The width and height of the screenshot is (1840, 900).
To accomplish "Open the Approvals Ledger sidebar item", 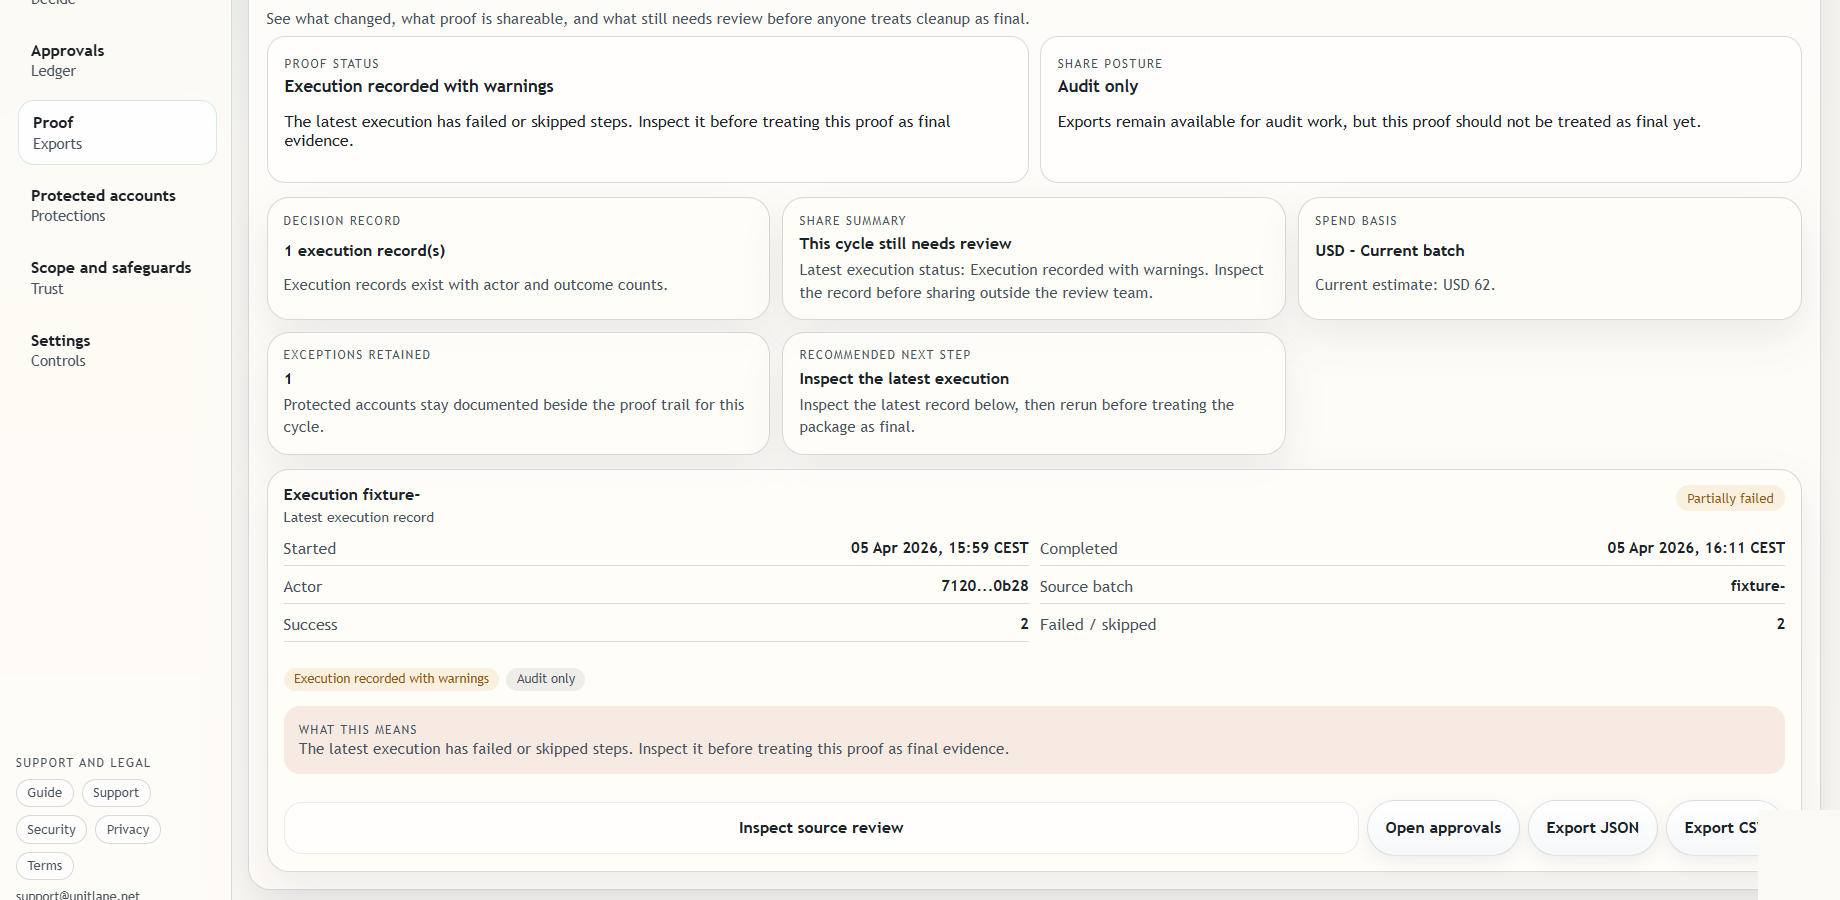I will [x=68, y=60].
